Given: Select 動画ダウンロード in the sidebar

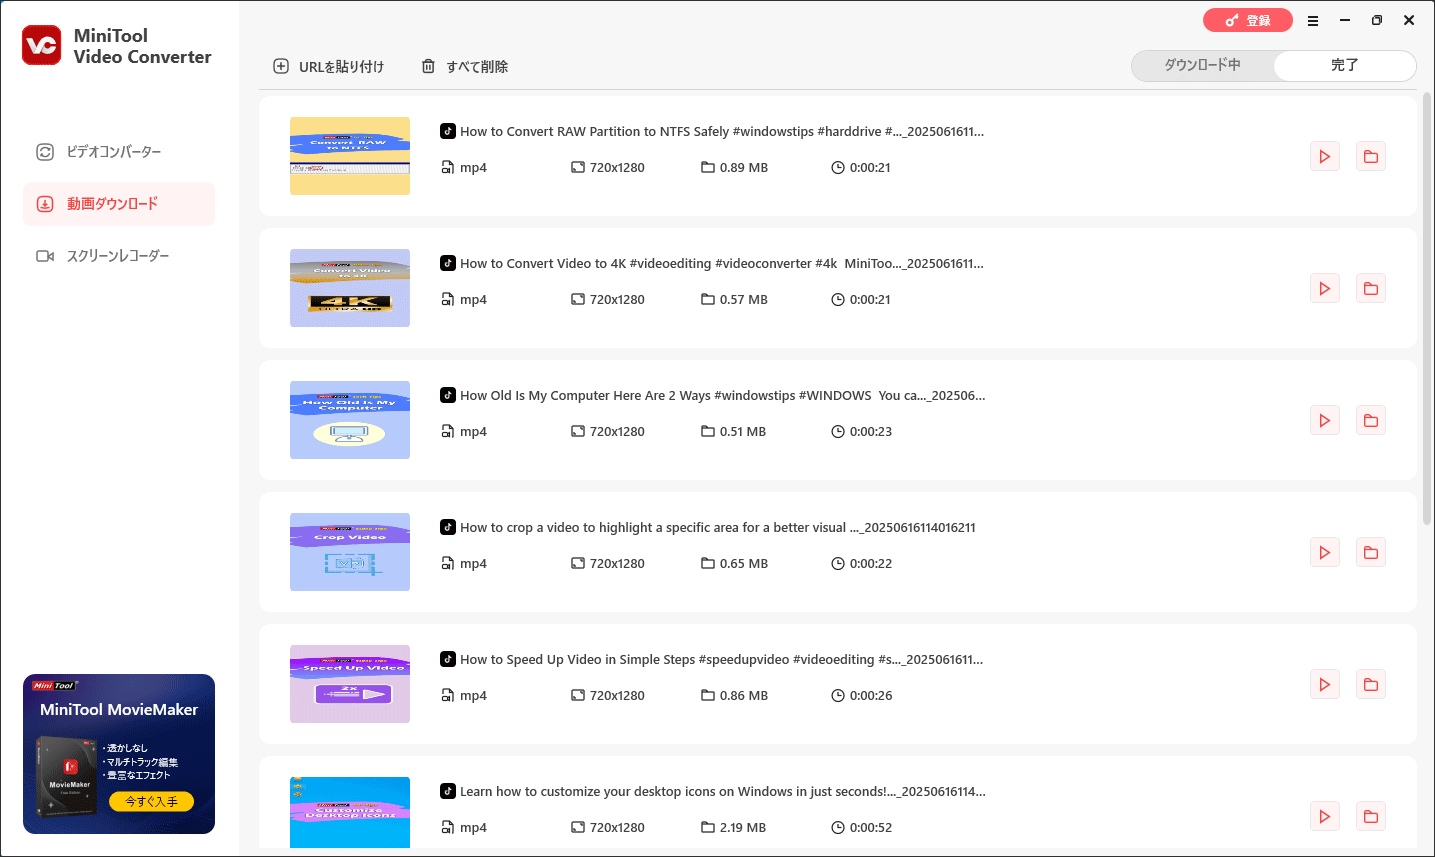Looking at the screenshot, I should [x=119, y=204].
